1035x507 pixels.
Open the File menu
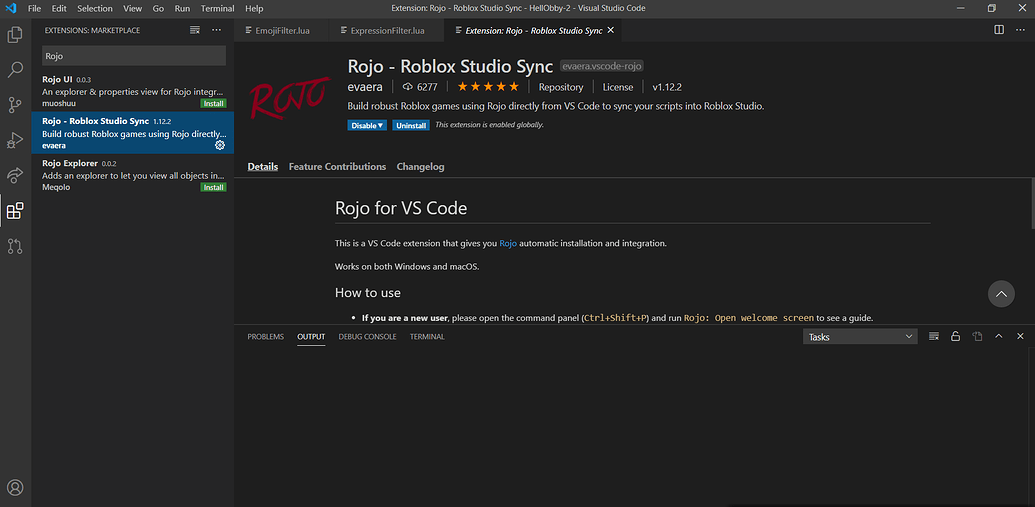click(34, 9)
